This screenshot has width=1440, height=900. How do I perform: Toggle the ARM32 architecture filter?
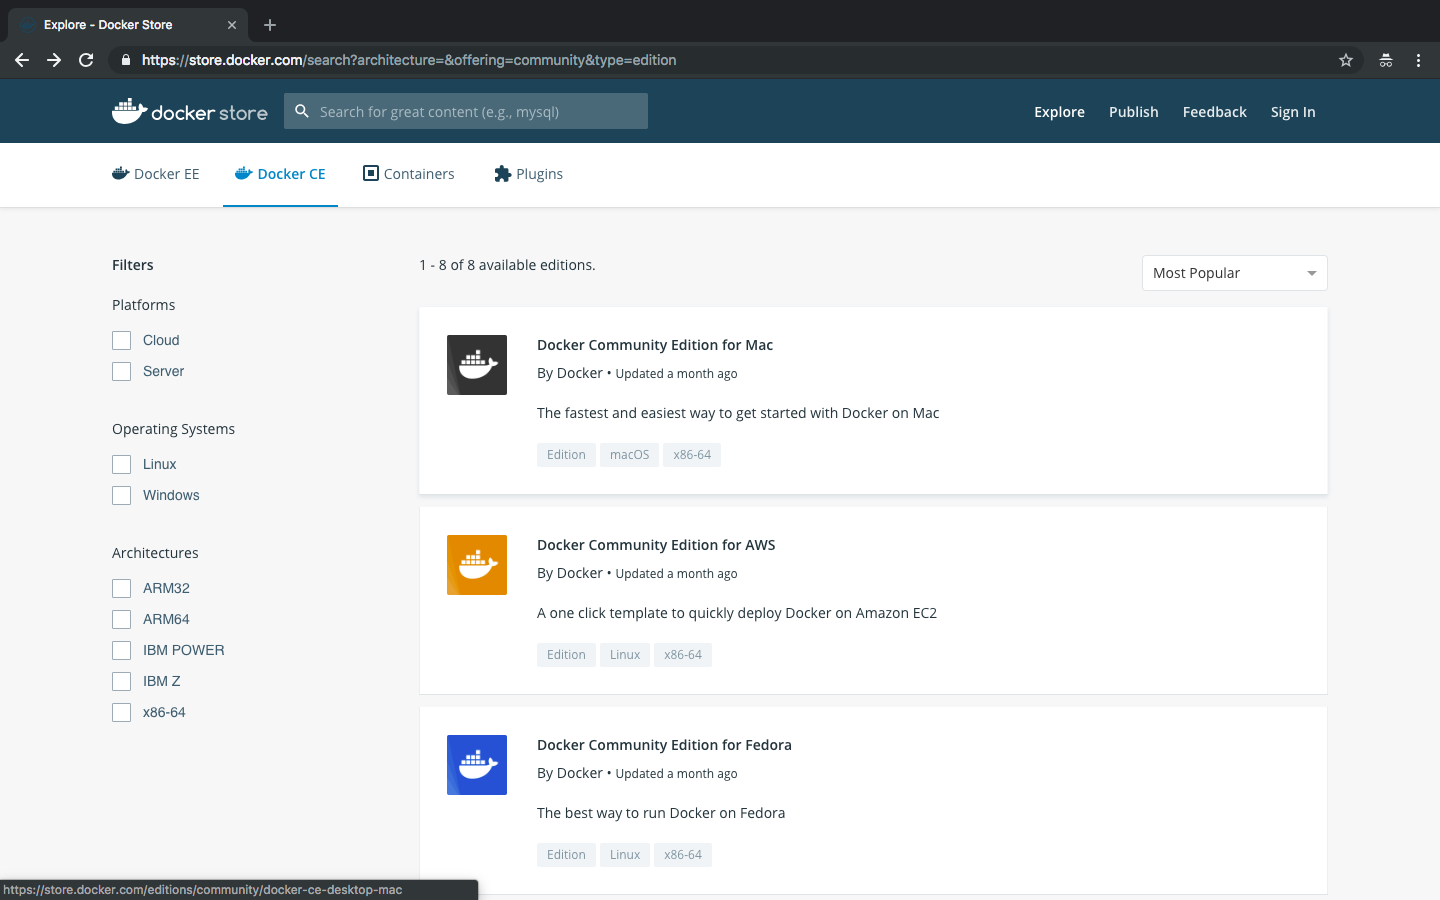click(x=122, y=589)
